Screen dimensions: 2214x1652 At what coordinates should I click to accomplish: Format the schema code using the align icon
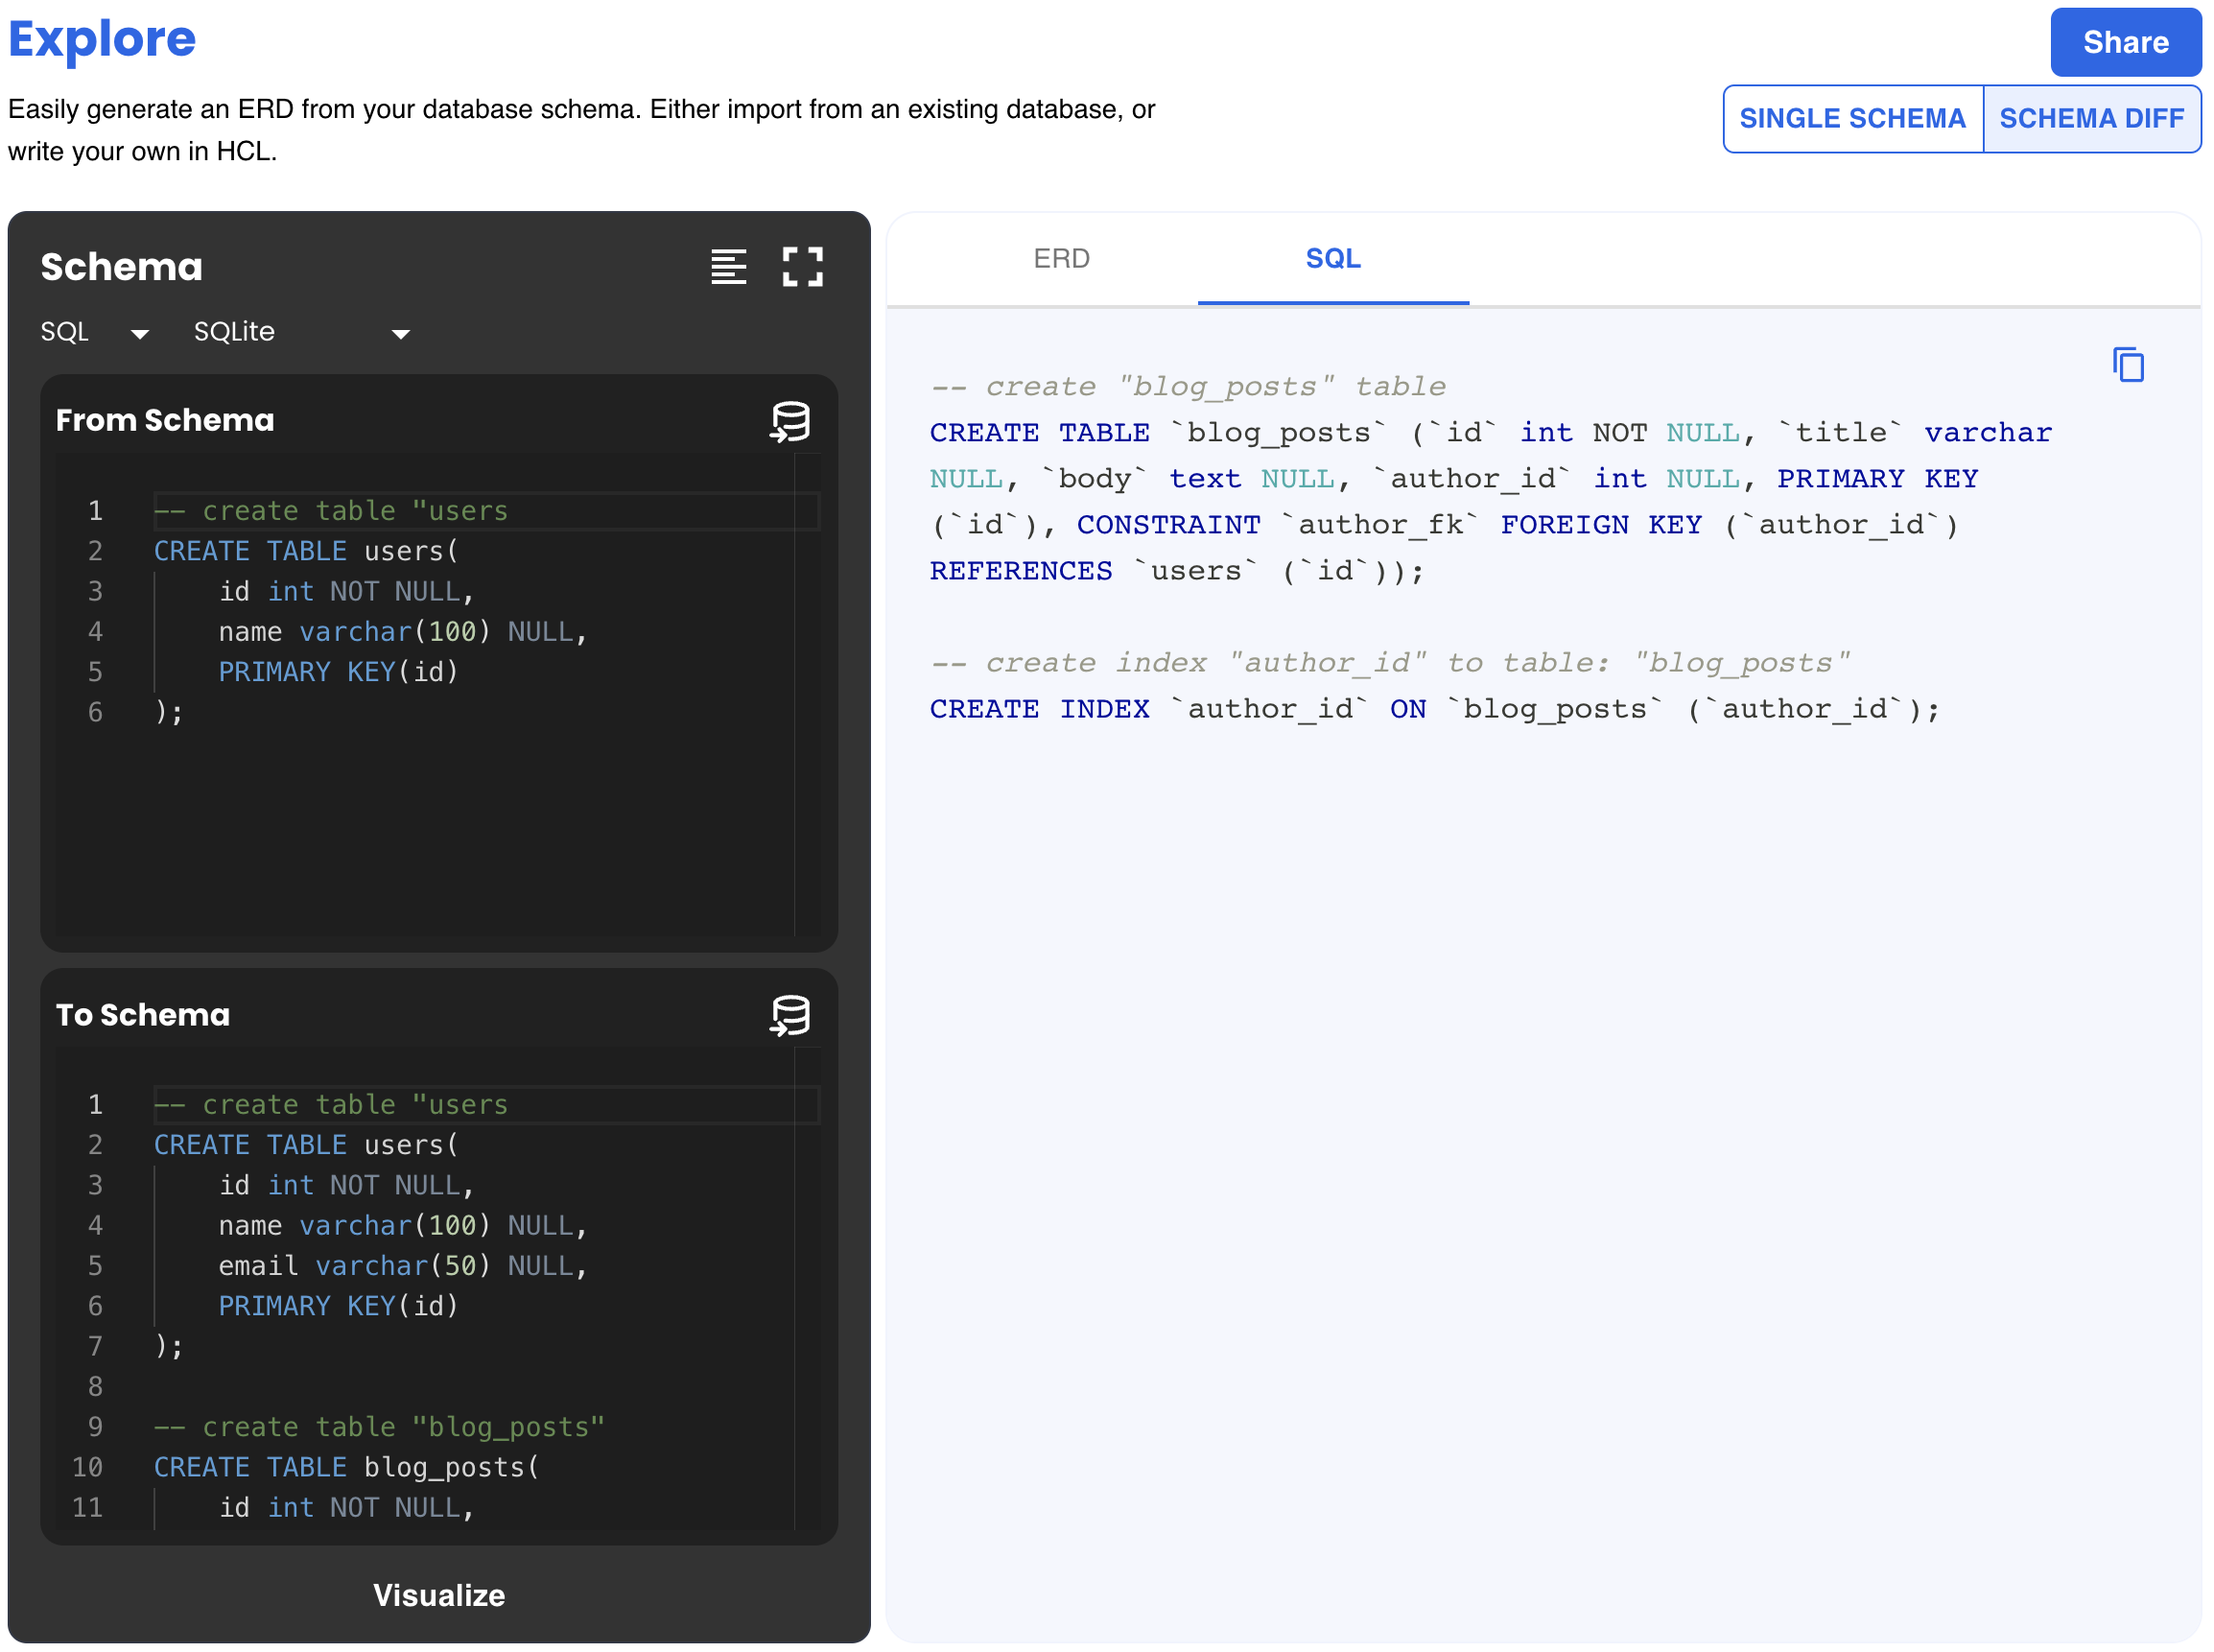[729, 266]
